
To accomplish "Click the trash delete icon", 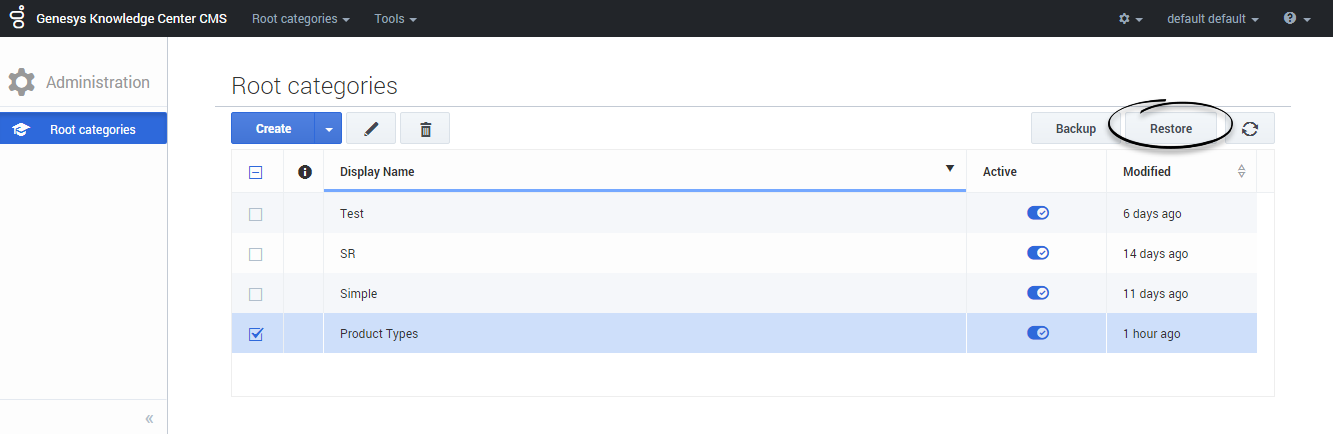I will pos(425,129).
